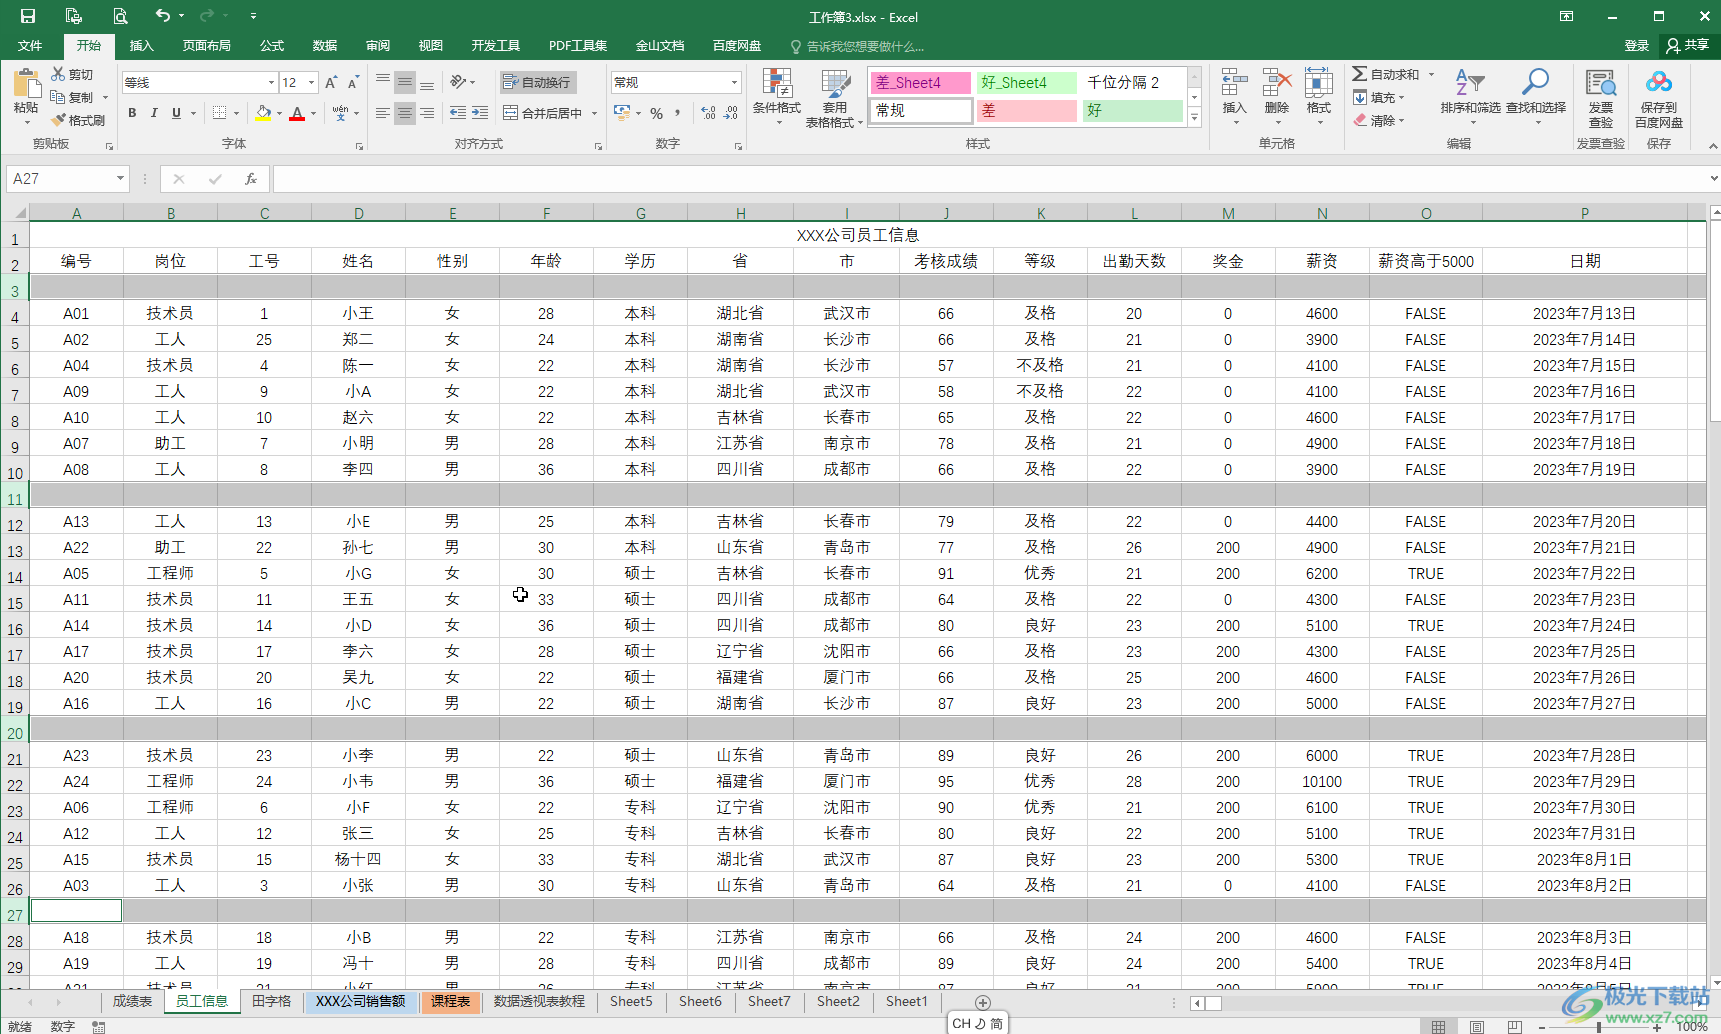This screenshot has width=1721, height=1034.
Task: Click the Cut scissors icon
Action: coord(58,74)
